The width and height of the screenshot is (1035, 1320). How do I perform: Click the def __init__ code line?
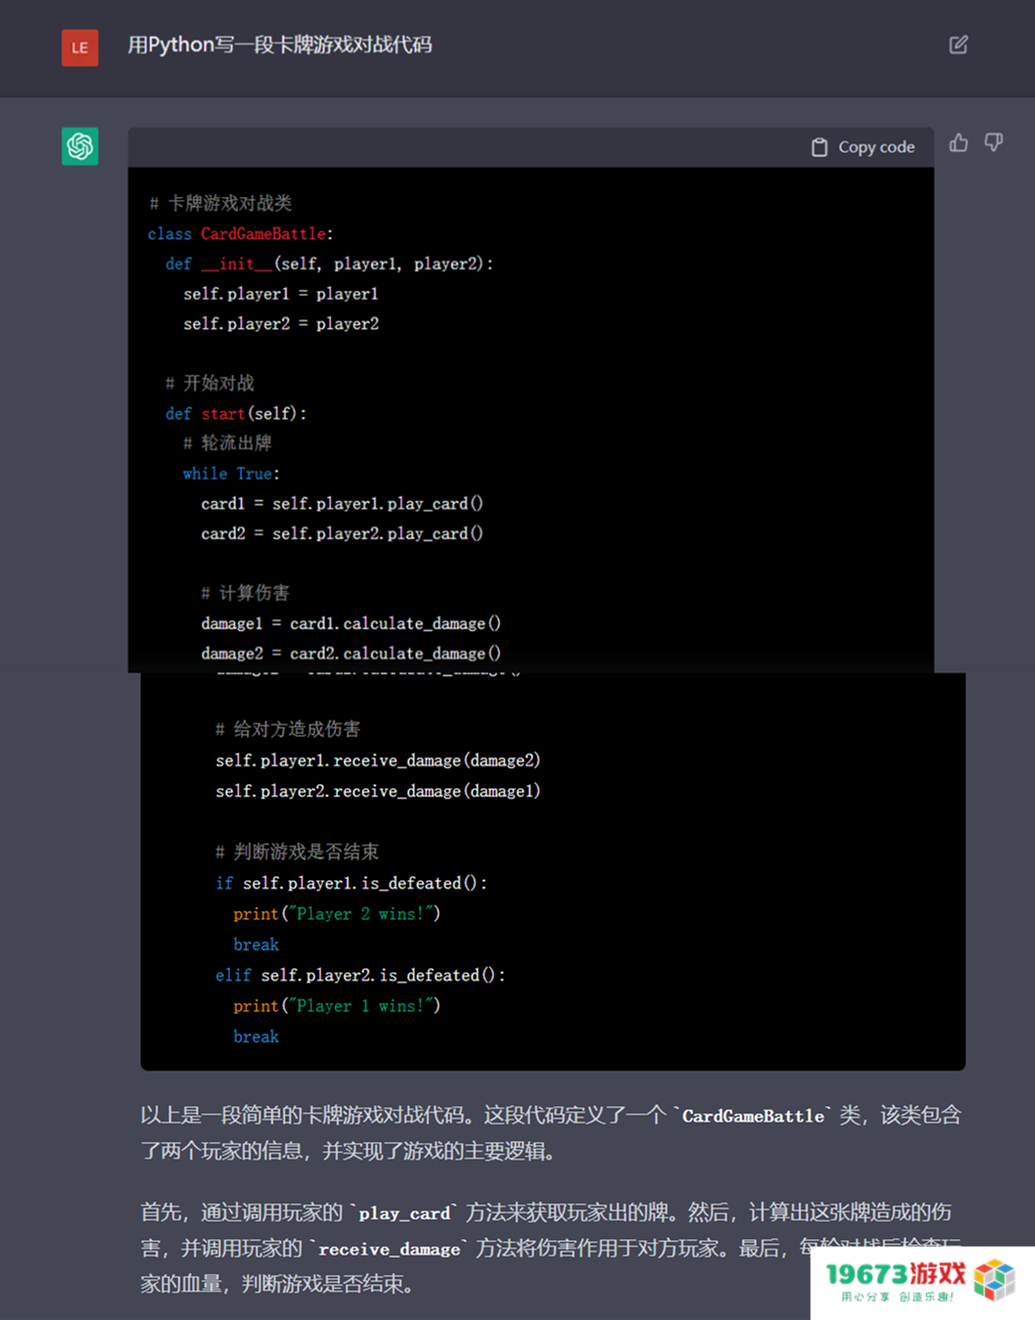(329, 264)
